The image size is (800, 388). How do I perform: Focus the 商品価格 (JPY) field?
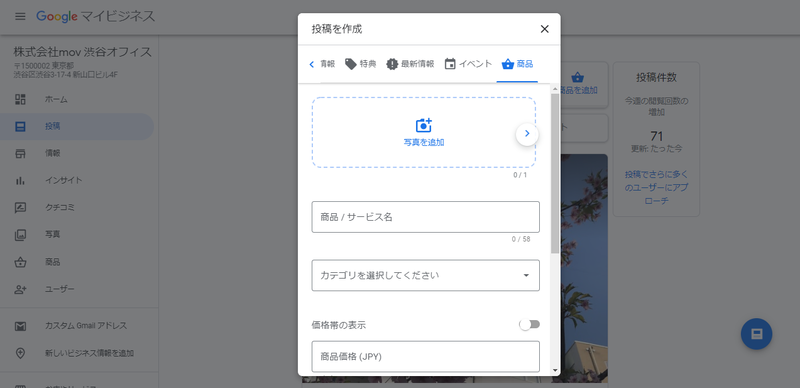[426, 357]
